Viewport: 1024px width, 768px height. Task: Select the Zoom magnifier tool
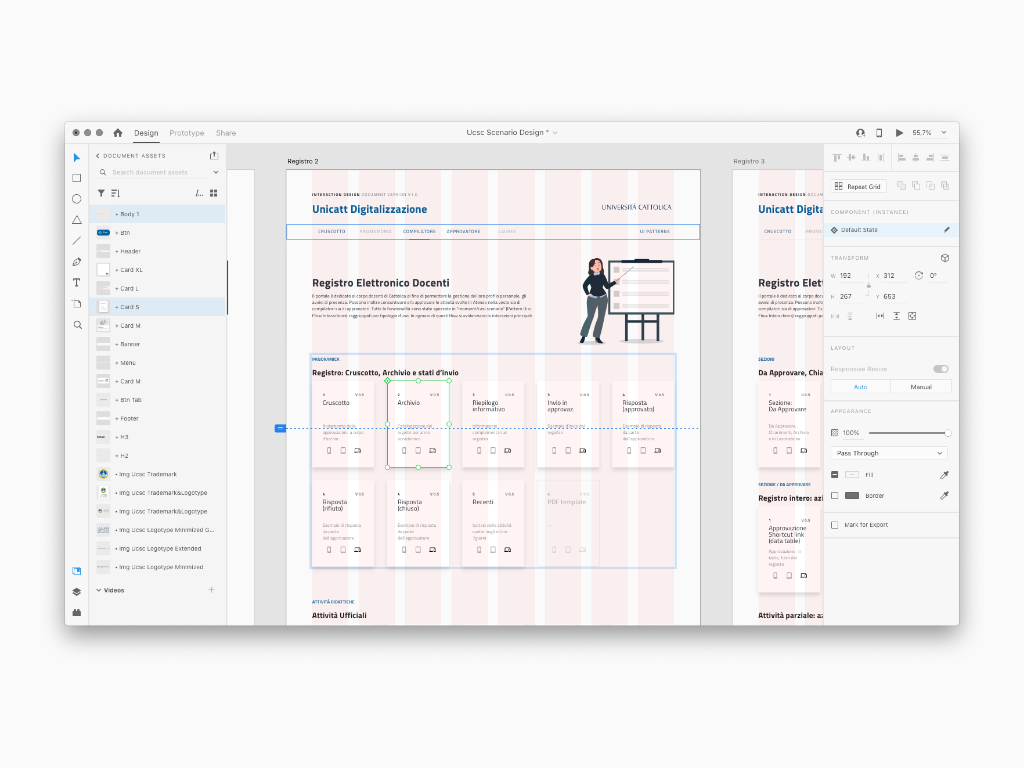tap(77, 325)
